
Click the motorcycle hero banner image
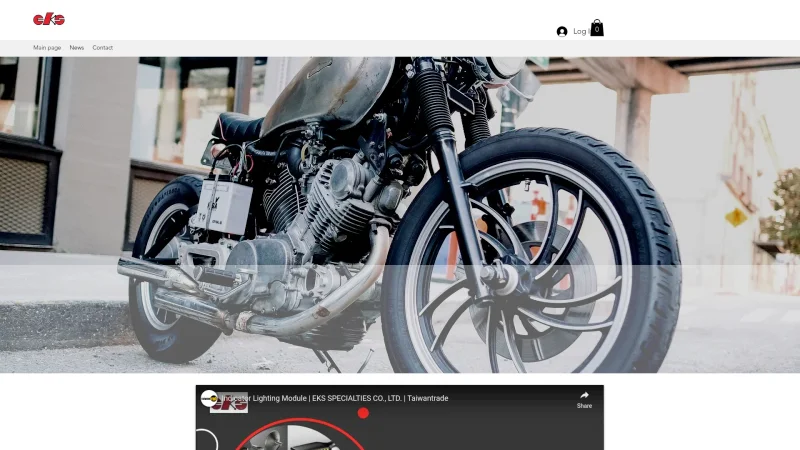[400, 215]
